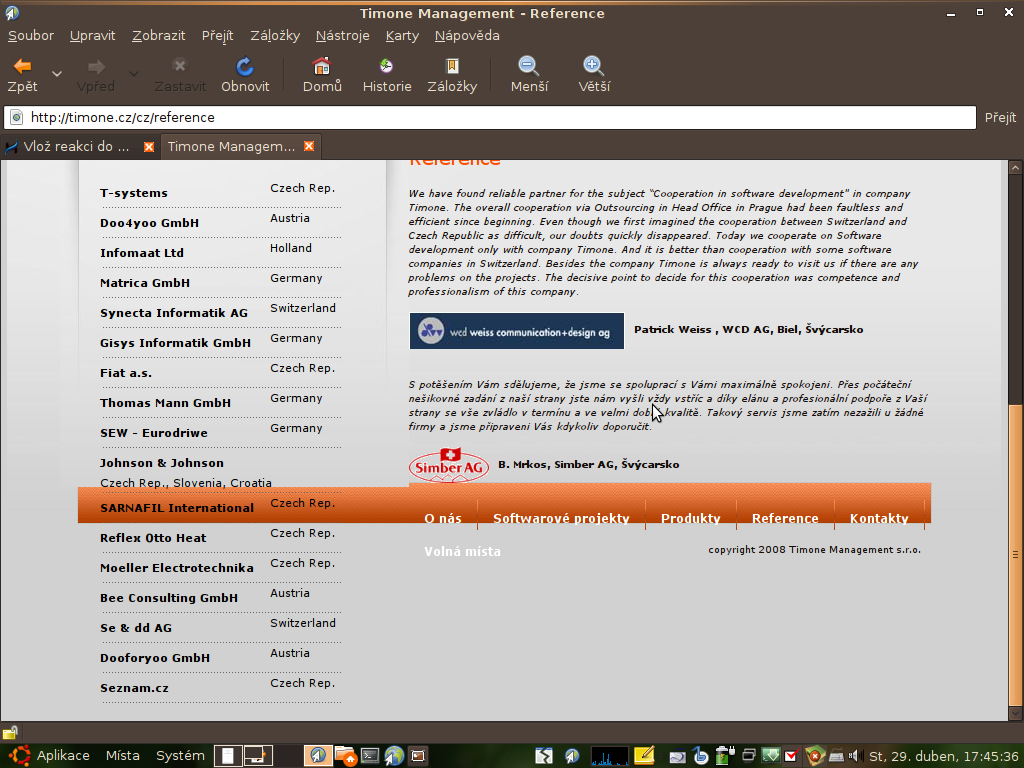The width and height of the screenshot is (1024, 768).
Task: Click the vertical scrollbar thumb
Action: (1015, 555)
